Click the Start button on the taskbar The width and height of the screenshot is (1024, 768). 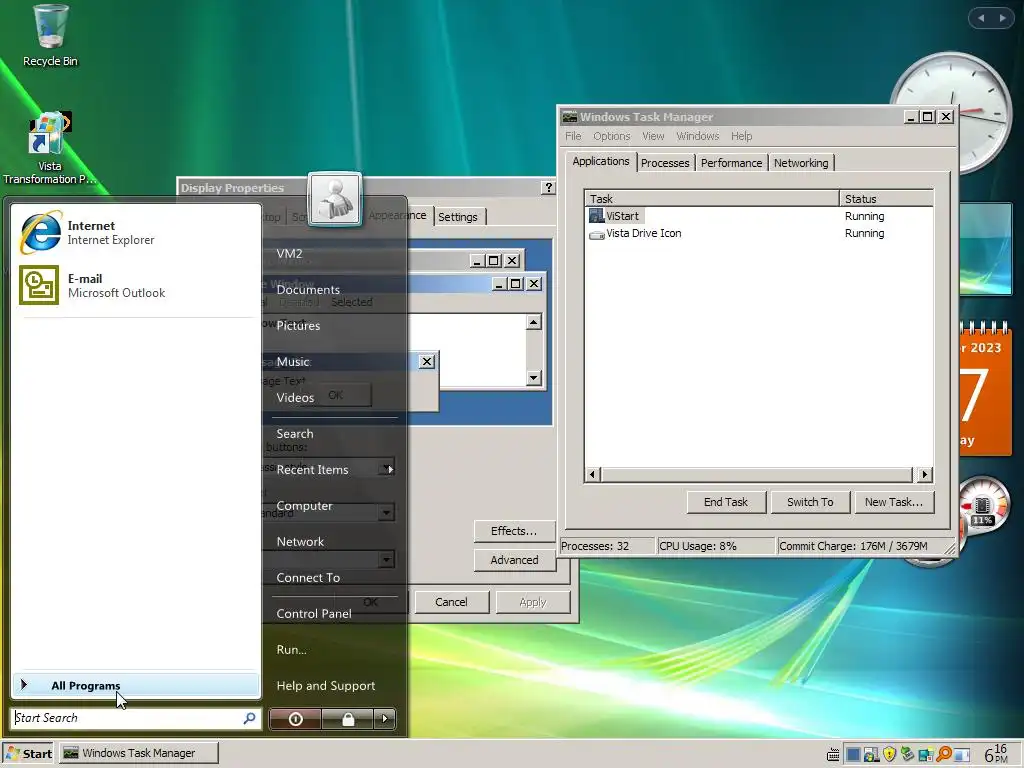point(29,754)
